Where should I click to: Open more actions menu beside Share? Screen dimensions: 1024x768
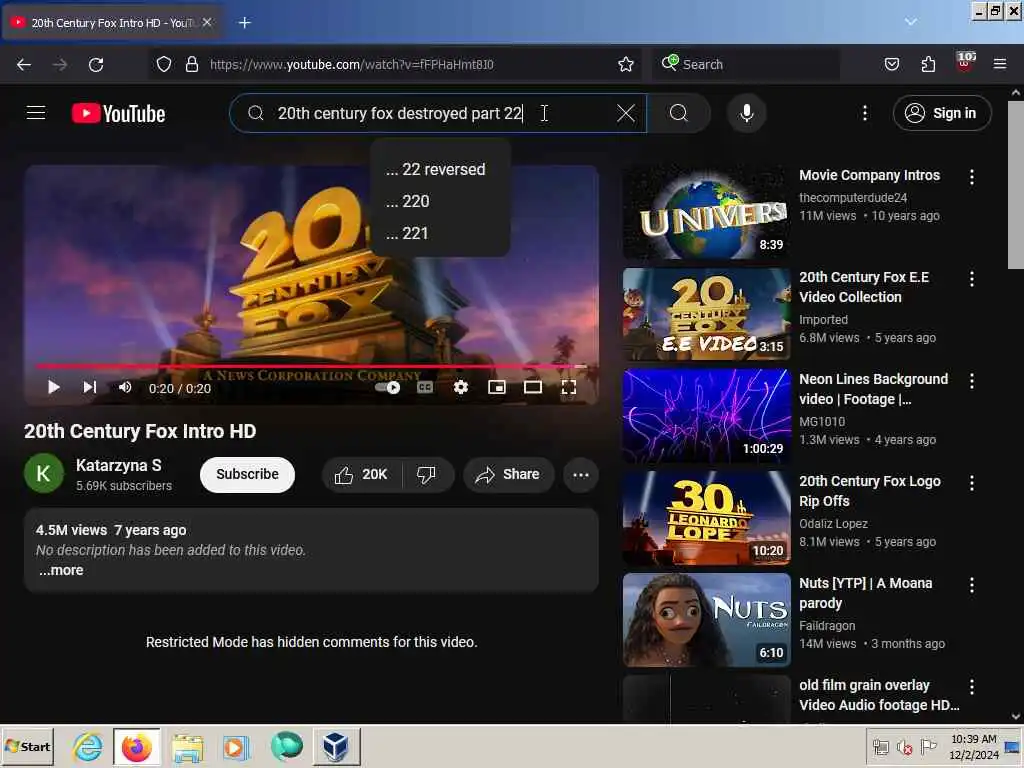pos(581,474)
